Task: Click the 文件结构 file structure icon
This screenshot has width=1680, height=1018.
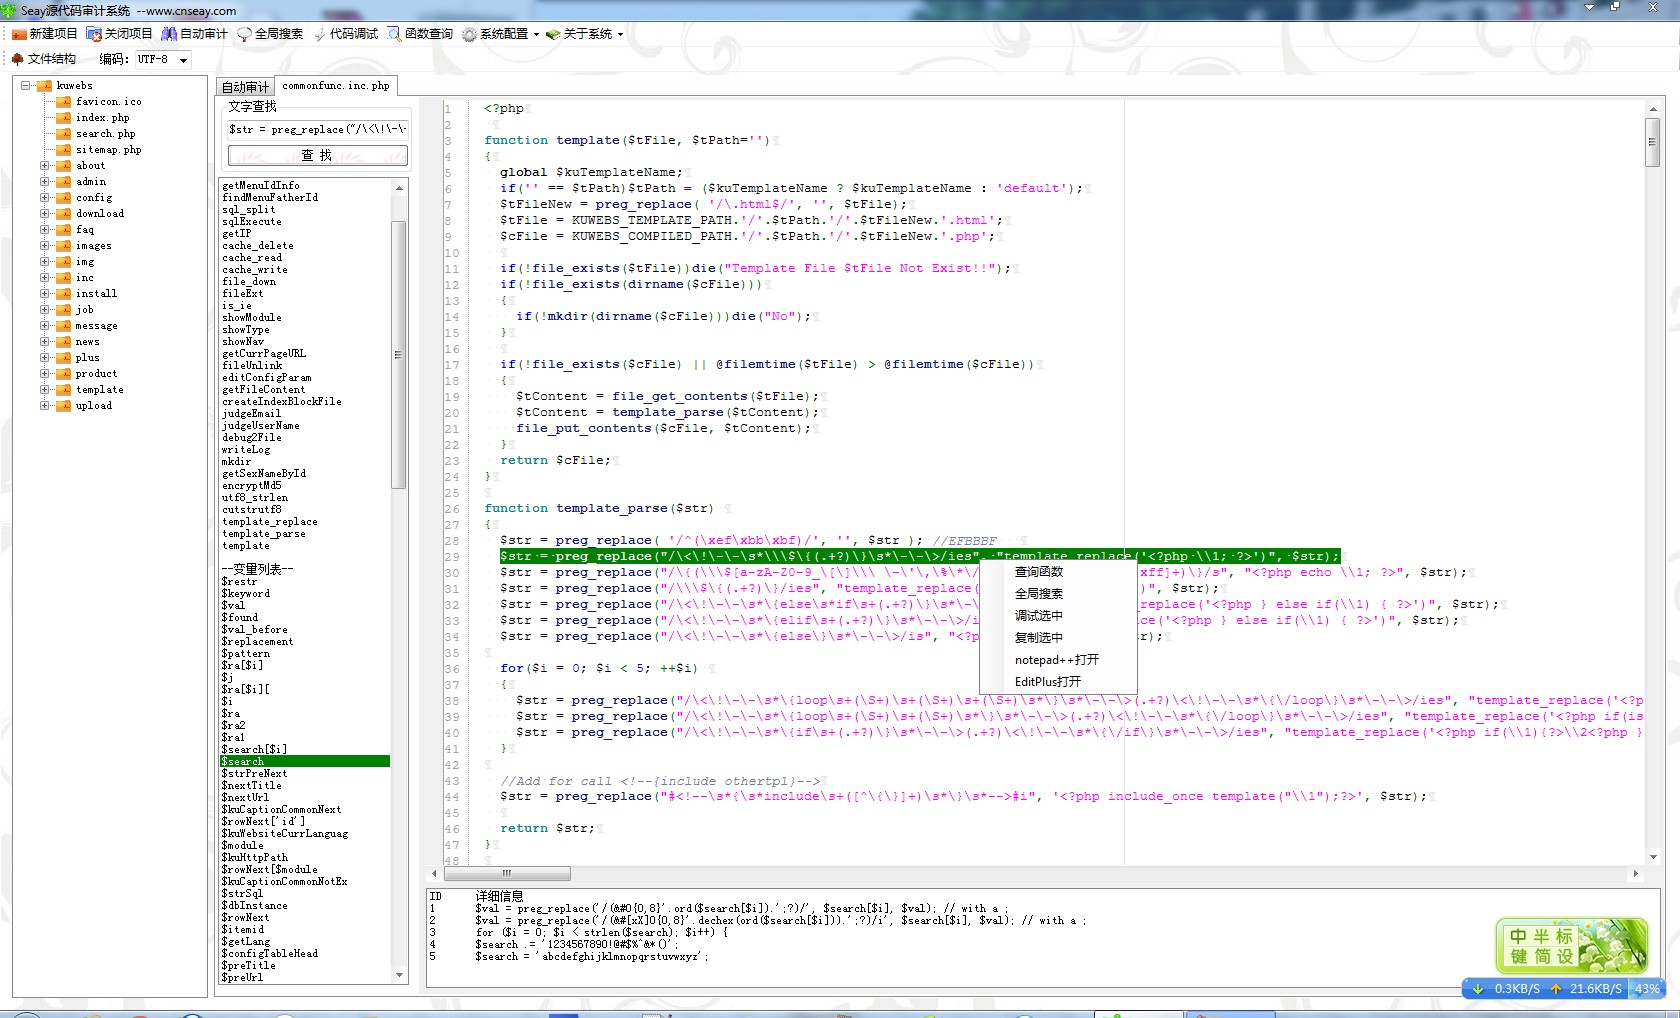Action: coord(17,59)
